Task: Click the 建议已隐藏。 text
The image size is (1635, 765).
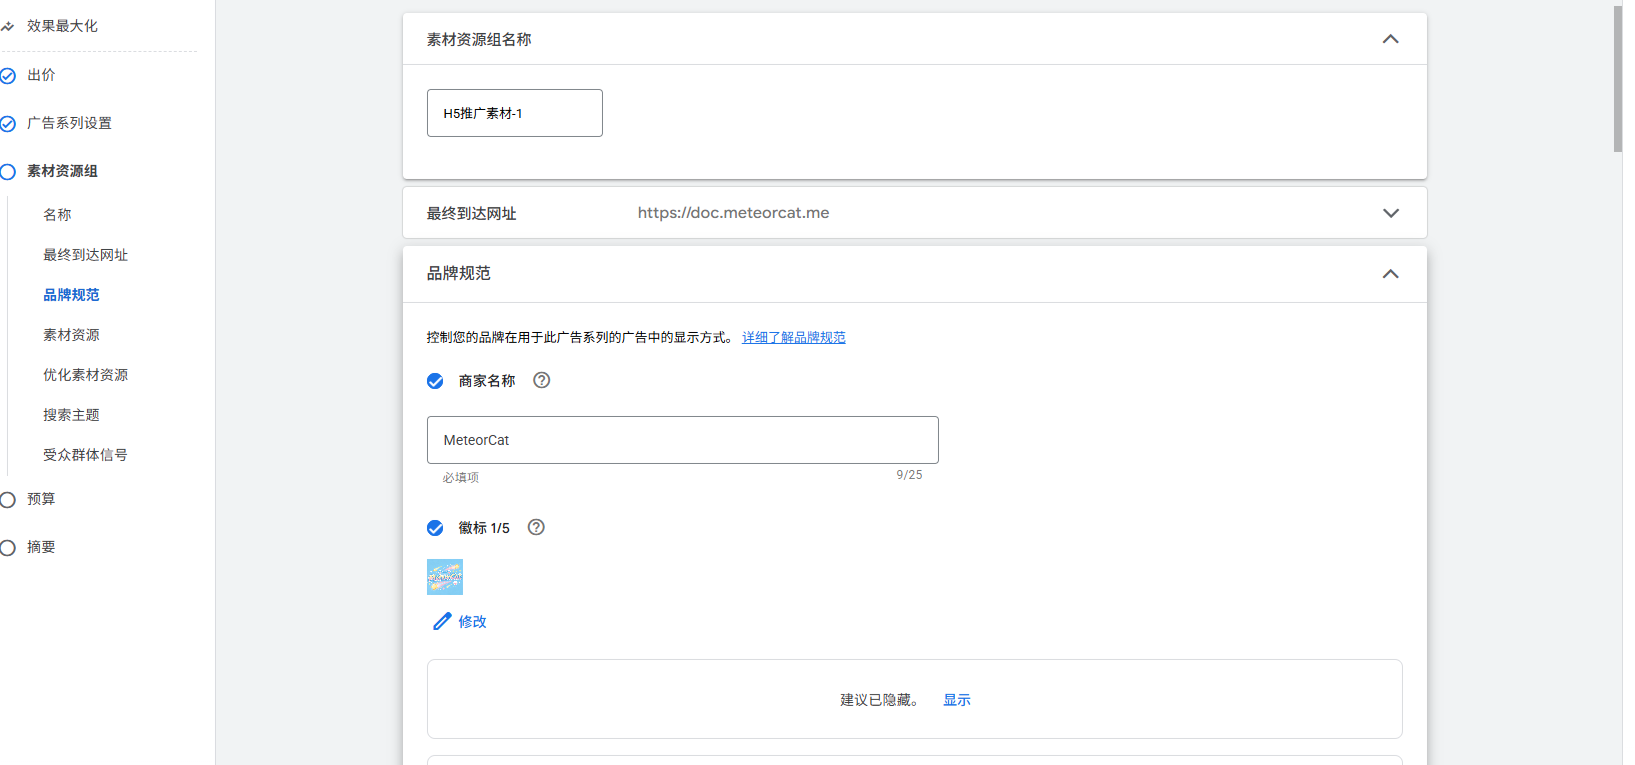Action: pos(879,700)
